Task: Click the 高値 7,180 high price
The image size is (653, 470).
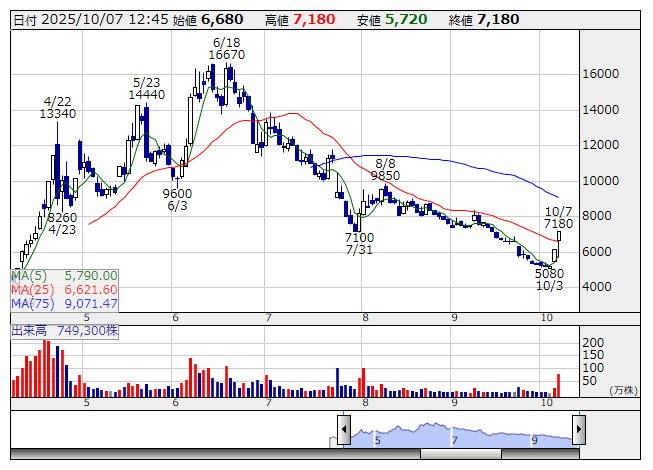Action: click(300, 20)
